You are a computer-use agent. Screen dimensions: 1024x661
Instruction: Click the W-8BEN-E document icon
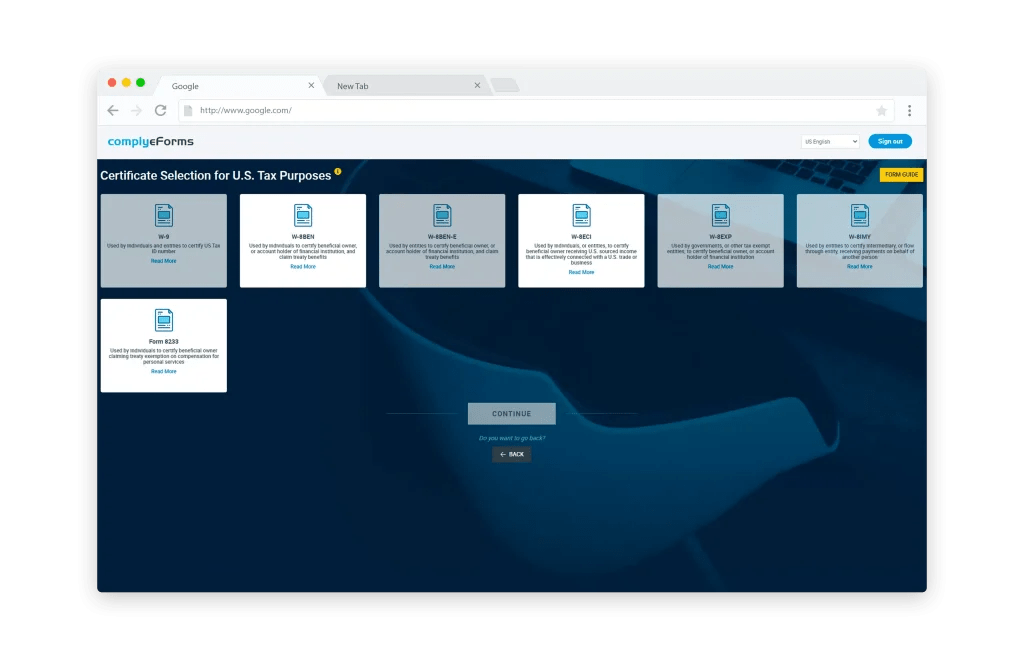(442, 214)
